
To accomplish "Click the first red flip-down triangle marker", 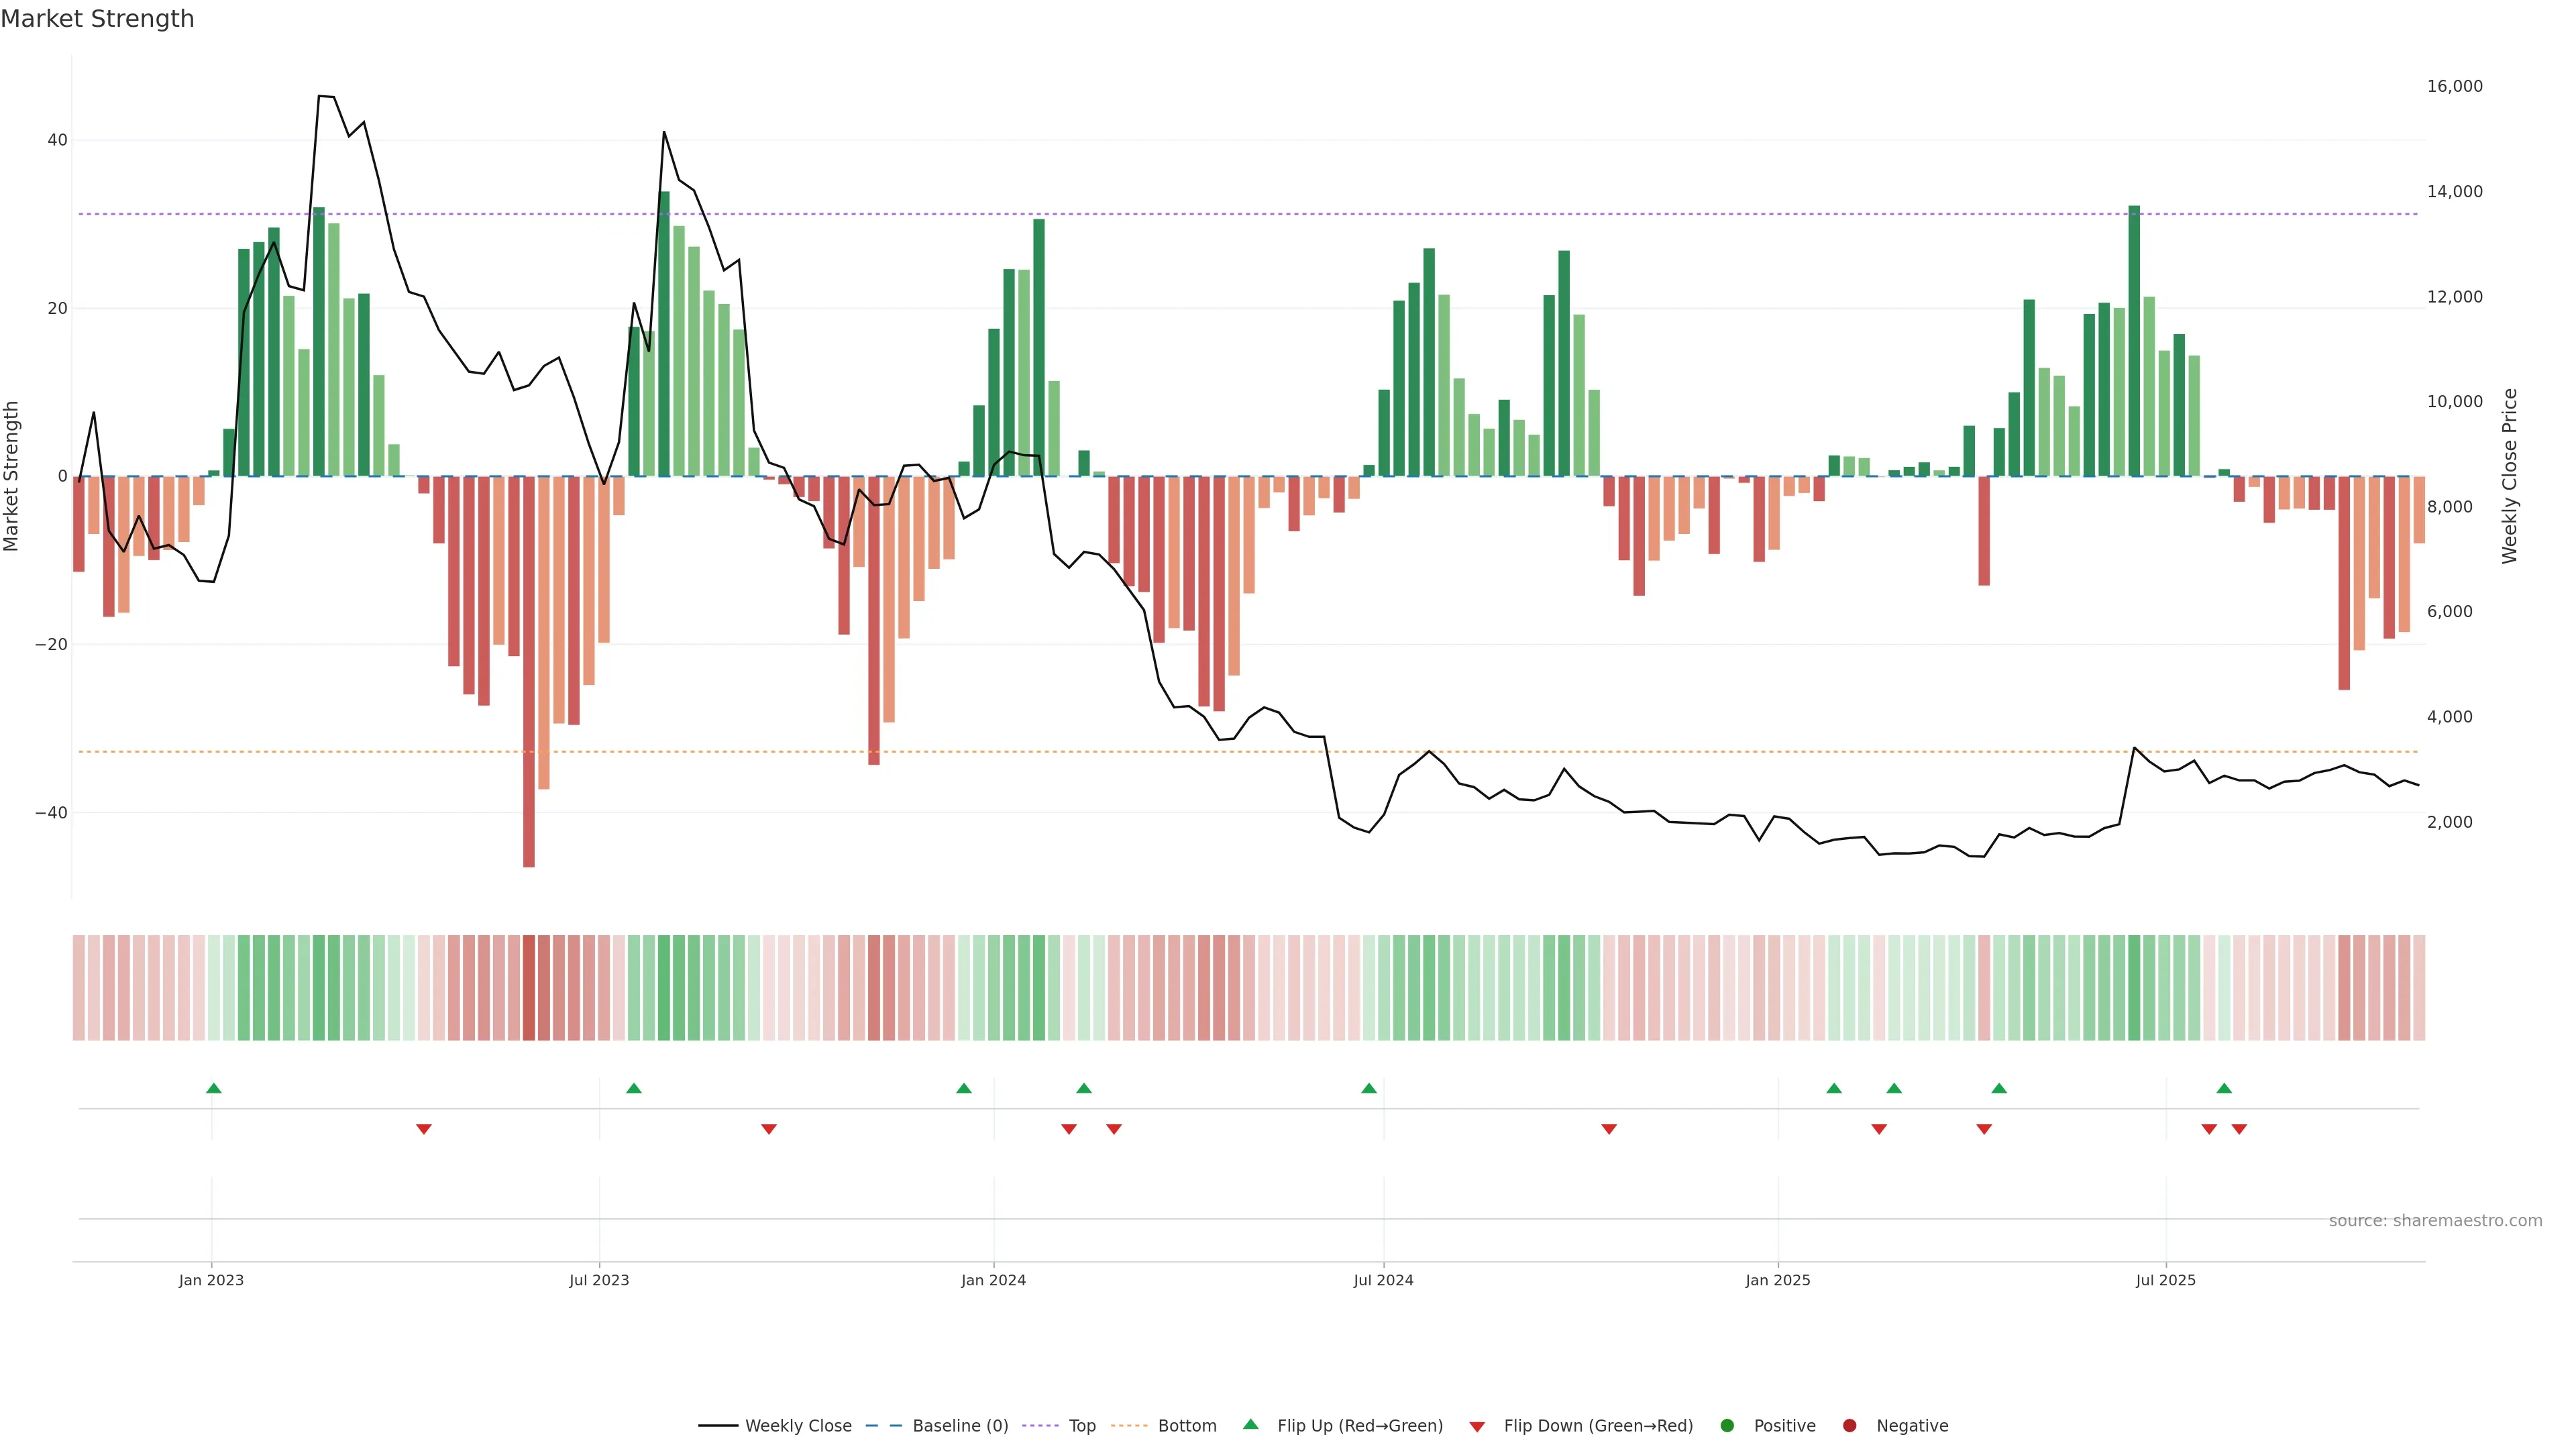I will click(x=423, y=1129).
